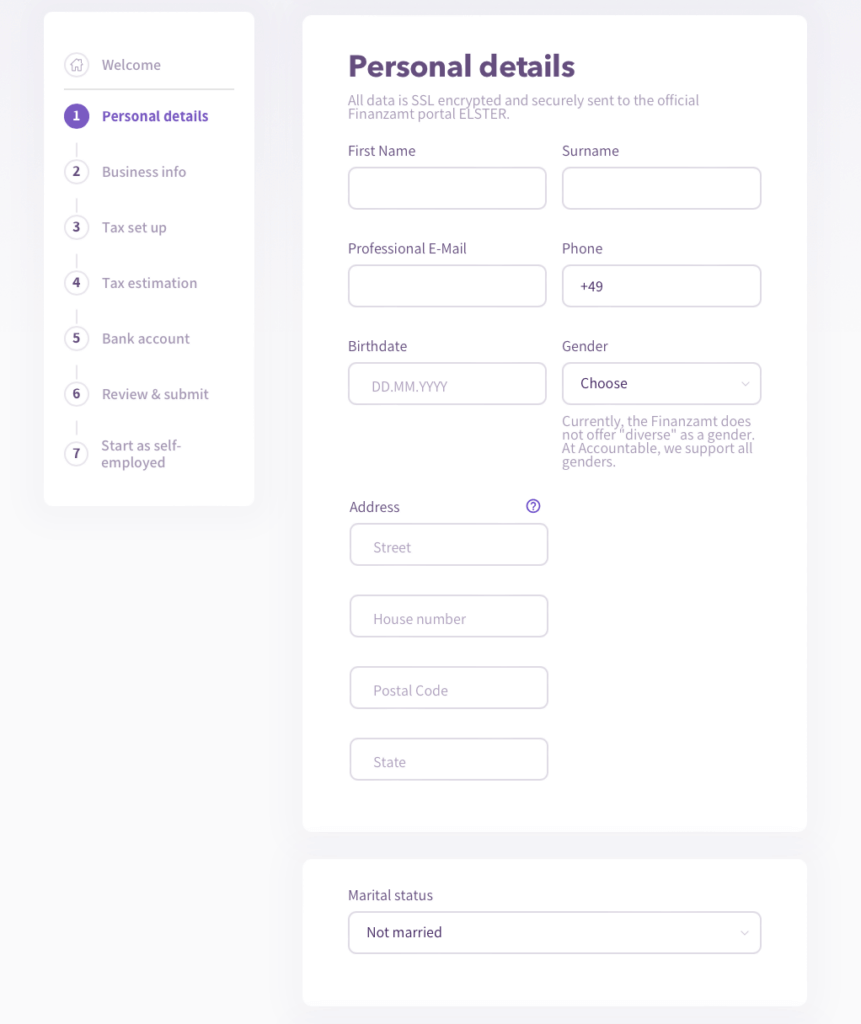Open the Gender dropdown
The width and height of the screenshot is (861, 1024).
(661, 383)
